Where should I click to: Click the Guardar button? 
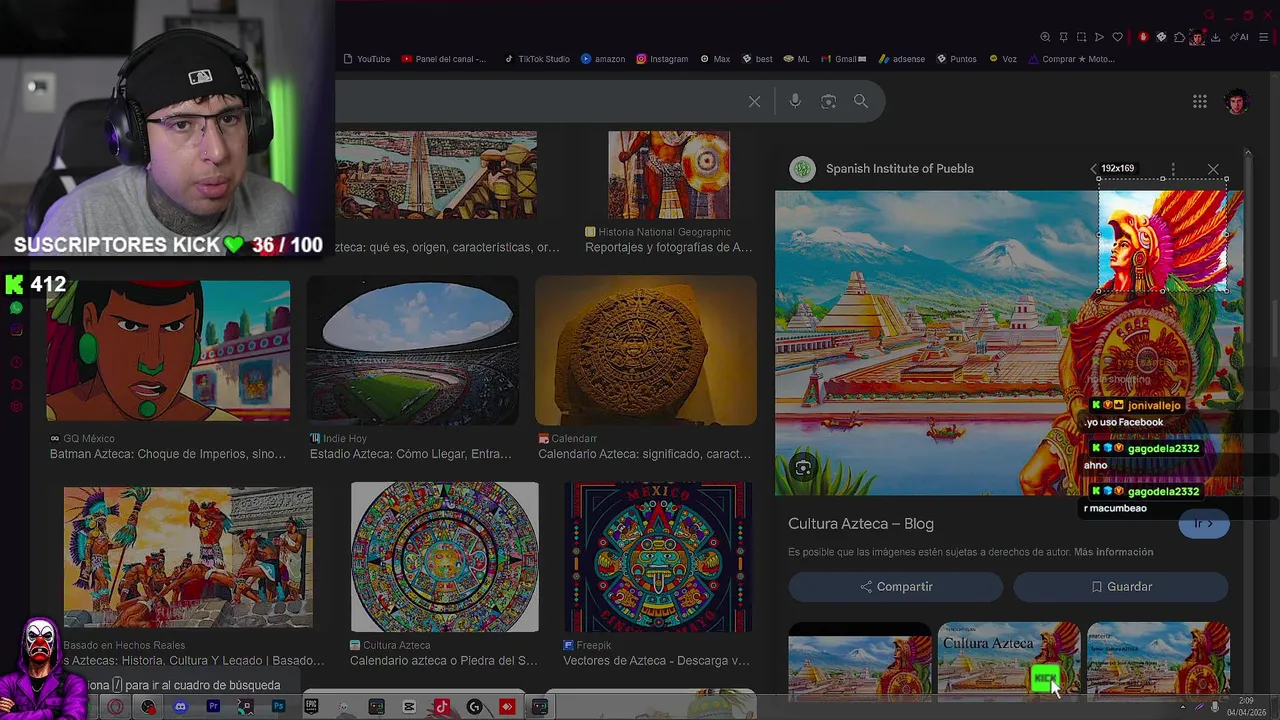(x=1121, y=587)
